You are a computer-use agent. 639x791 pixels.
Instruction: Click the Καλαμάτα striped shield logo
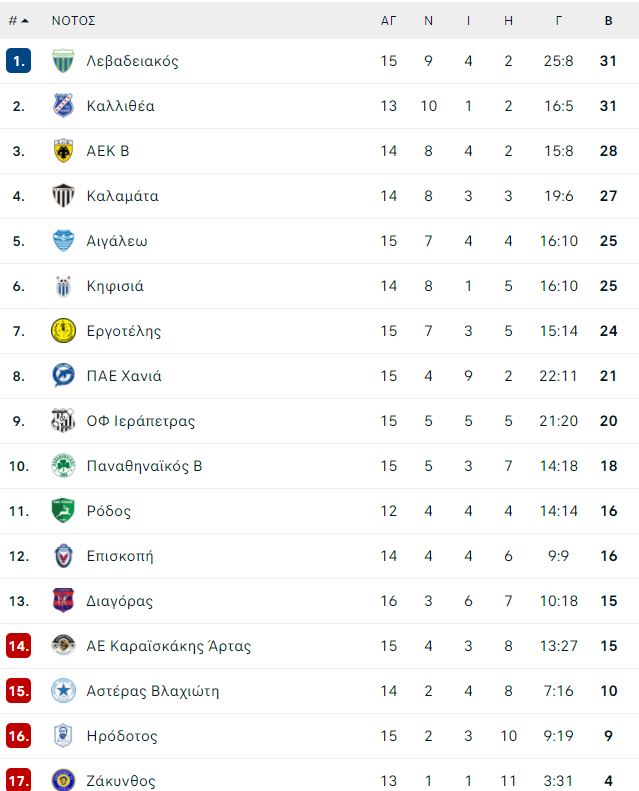(63, 196)
